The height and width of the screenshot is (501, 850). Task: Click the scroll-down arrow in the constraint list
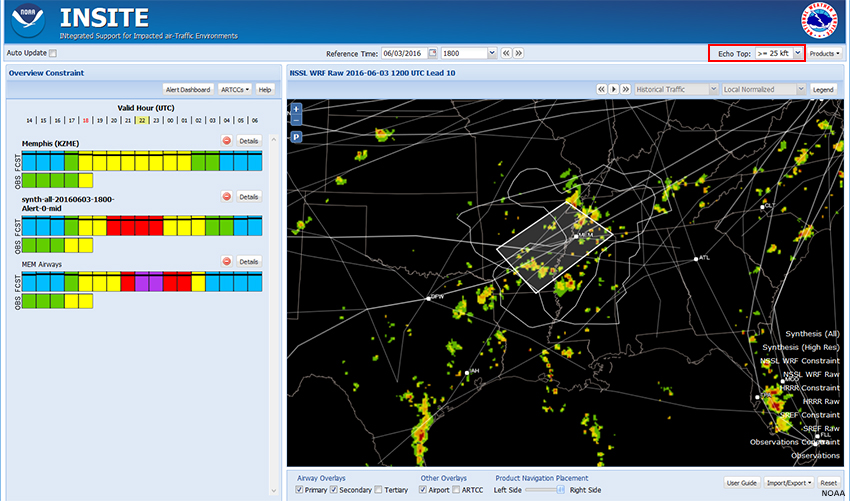273,491
